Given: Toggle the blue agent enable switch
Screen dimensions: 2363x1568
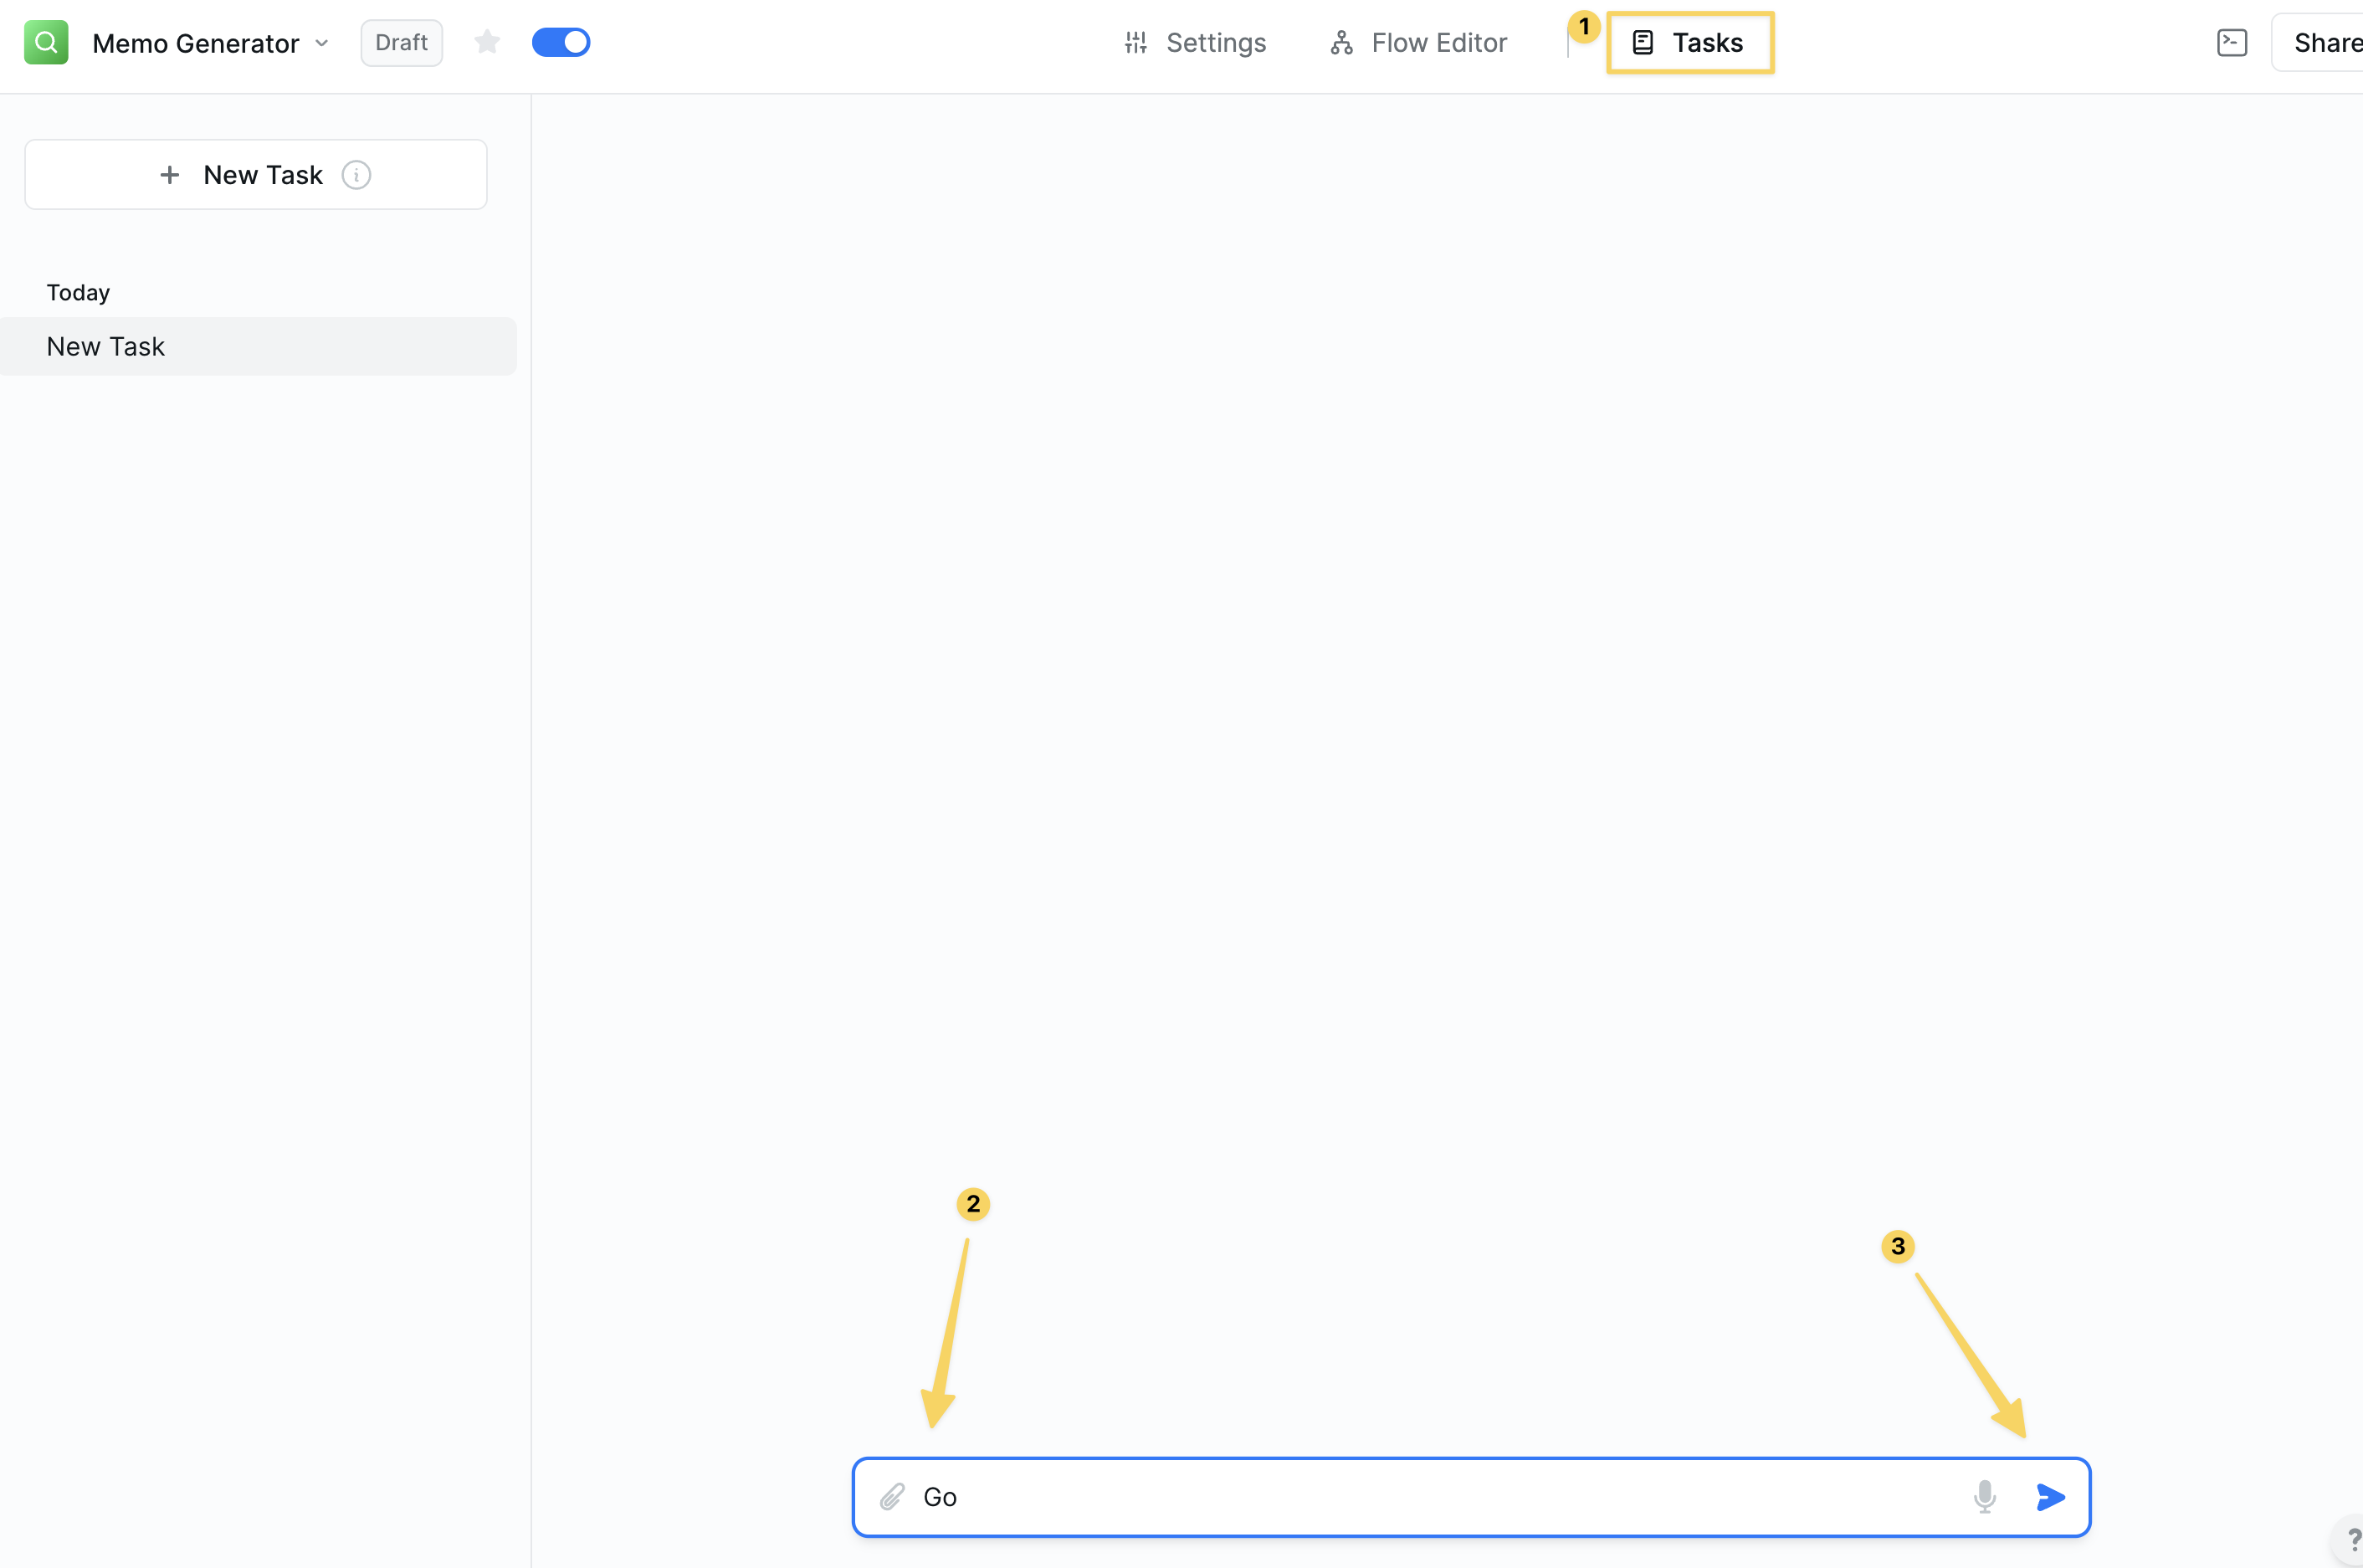Looking at the screenshot, I should 561,42.
